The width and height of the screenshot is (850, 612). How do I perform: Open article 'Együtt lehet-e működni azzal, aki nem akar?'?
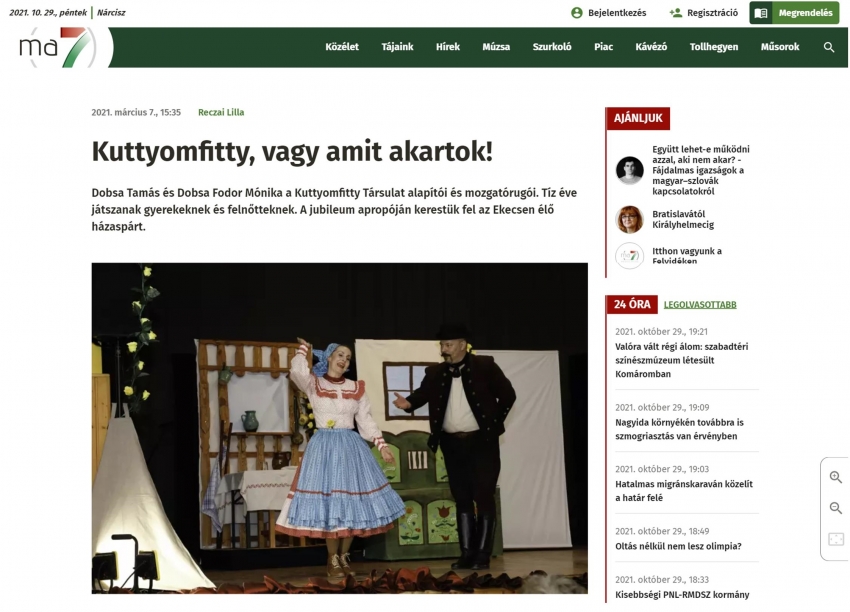[x=701, y=170]
